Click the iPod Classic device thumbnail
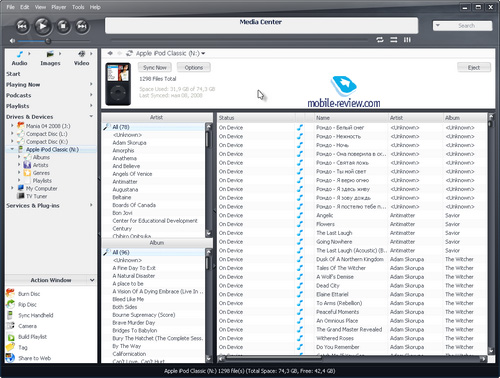The height and width of the screenshot is (378, 500). point(118,84)
